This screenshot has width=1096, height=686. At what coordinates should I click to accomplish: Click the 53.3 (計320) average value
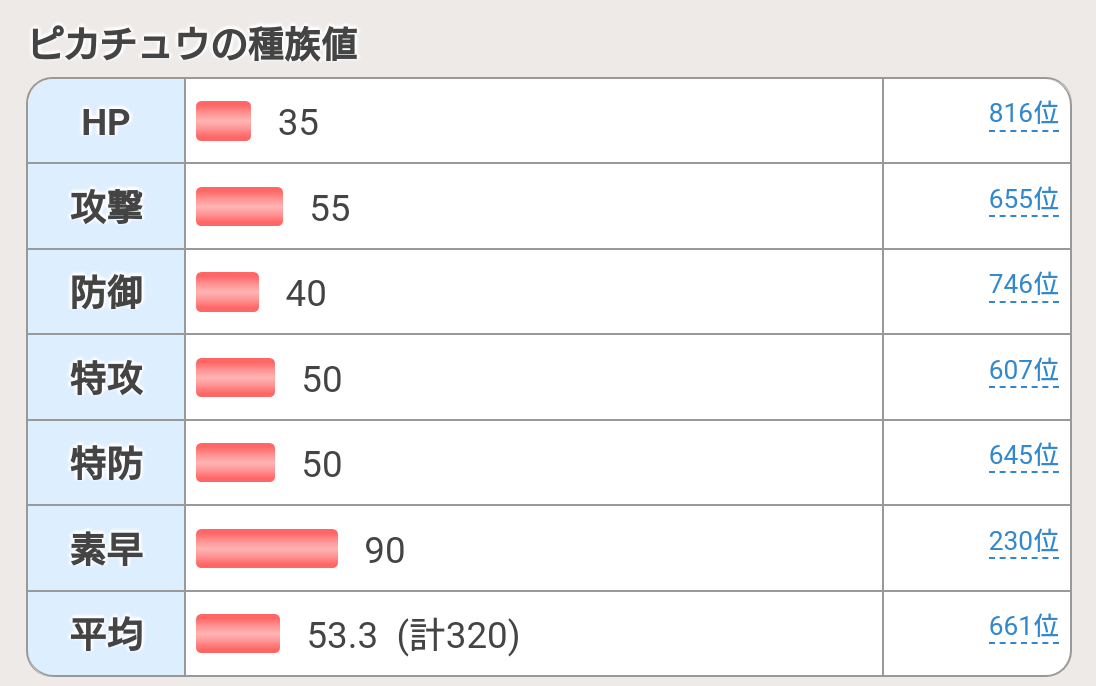[413, 636]
